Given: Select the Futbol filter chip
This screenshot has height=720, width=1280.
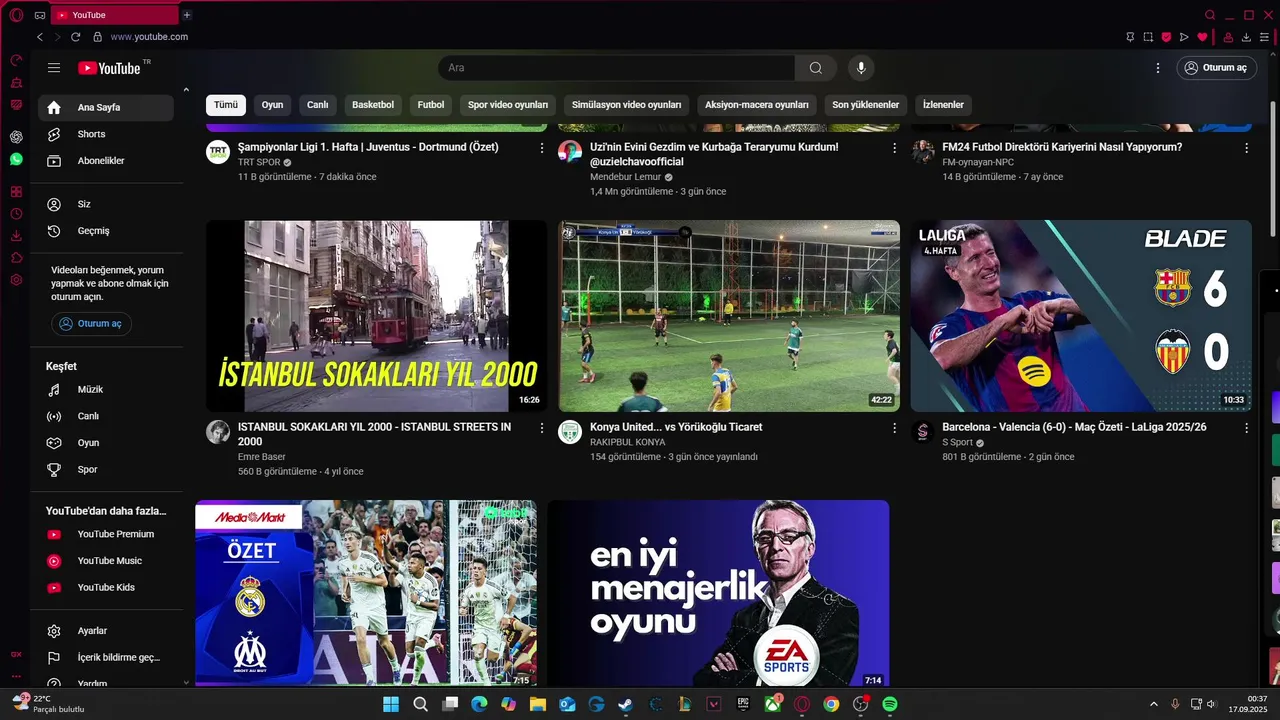Looking at the screenshot, I should click(x=431, y=105).
